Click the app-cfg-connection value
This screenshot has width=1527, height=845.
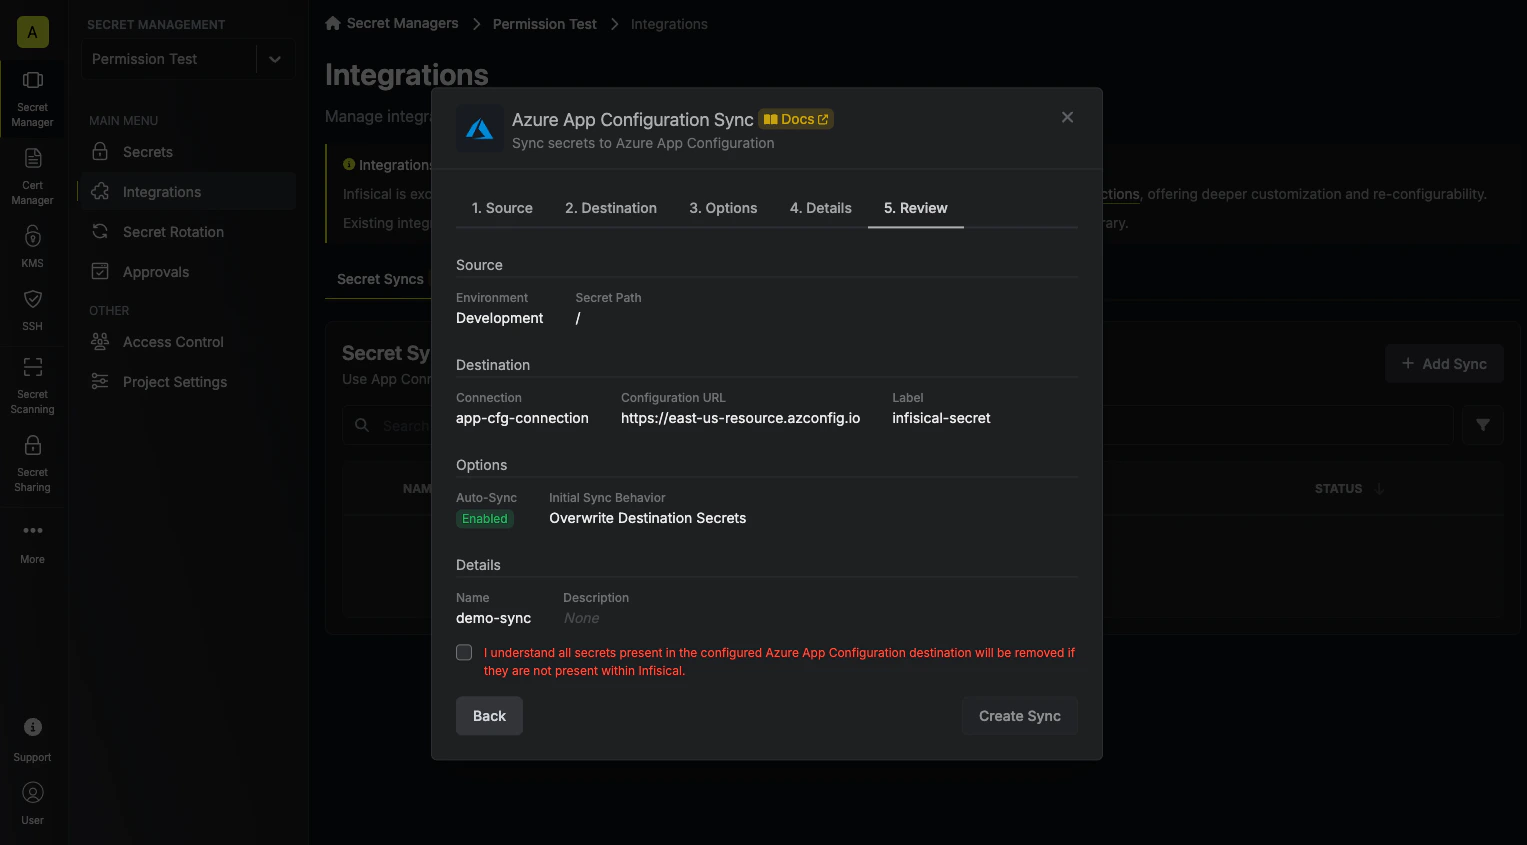point(522,418)
